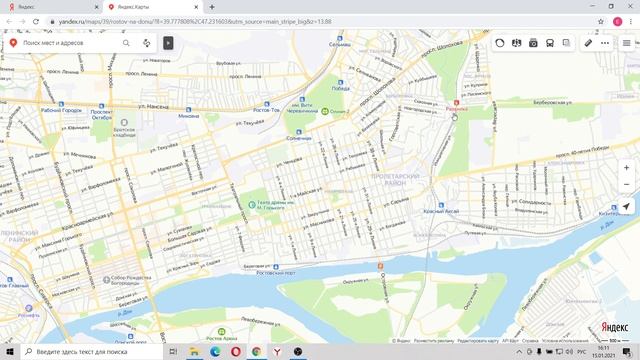This screenshot has height=360, width=640.
Task: Toggle the traffic layer circle icon
Action: click(x=500, y=43)
